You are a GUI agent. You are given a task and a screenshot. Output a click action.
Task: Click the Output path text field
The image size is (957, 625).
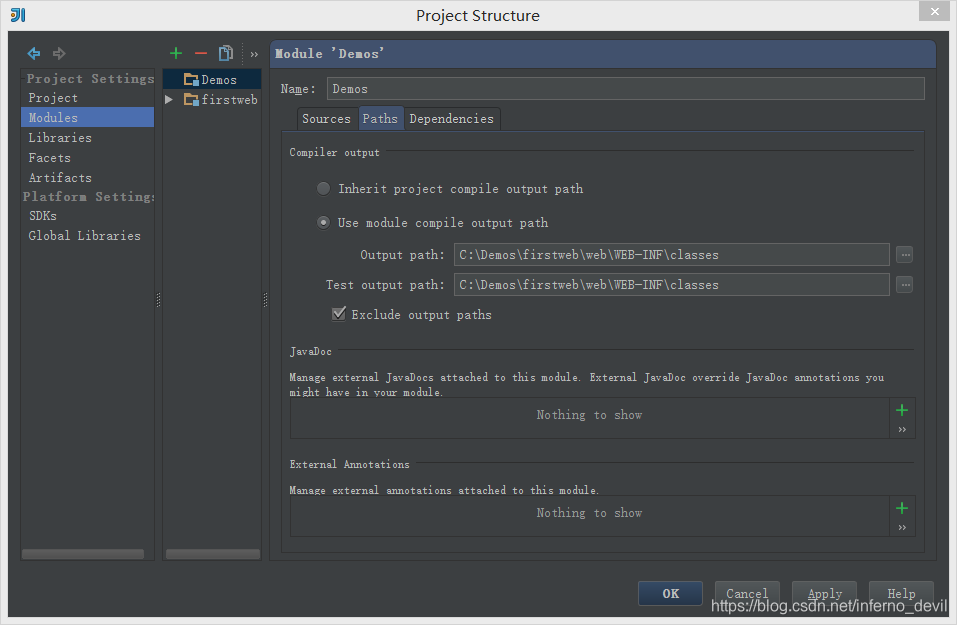(671, 255)
